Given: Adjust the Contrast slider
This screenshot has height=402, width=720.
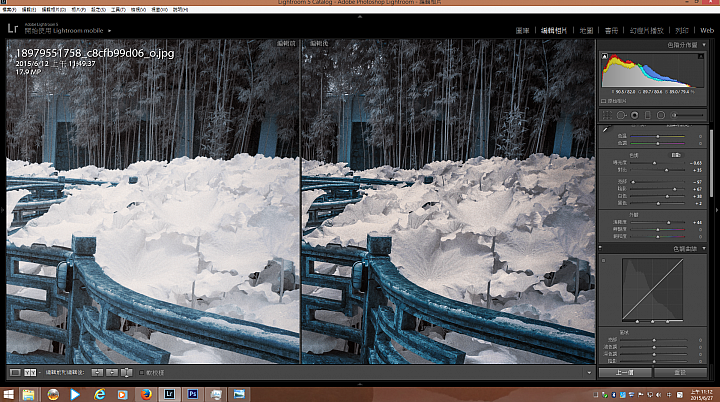Looking at the screenshot, I should pos(658,170).
